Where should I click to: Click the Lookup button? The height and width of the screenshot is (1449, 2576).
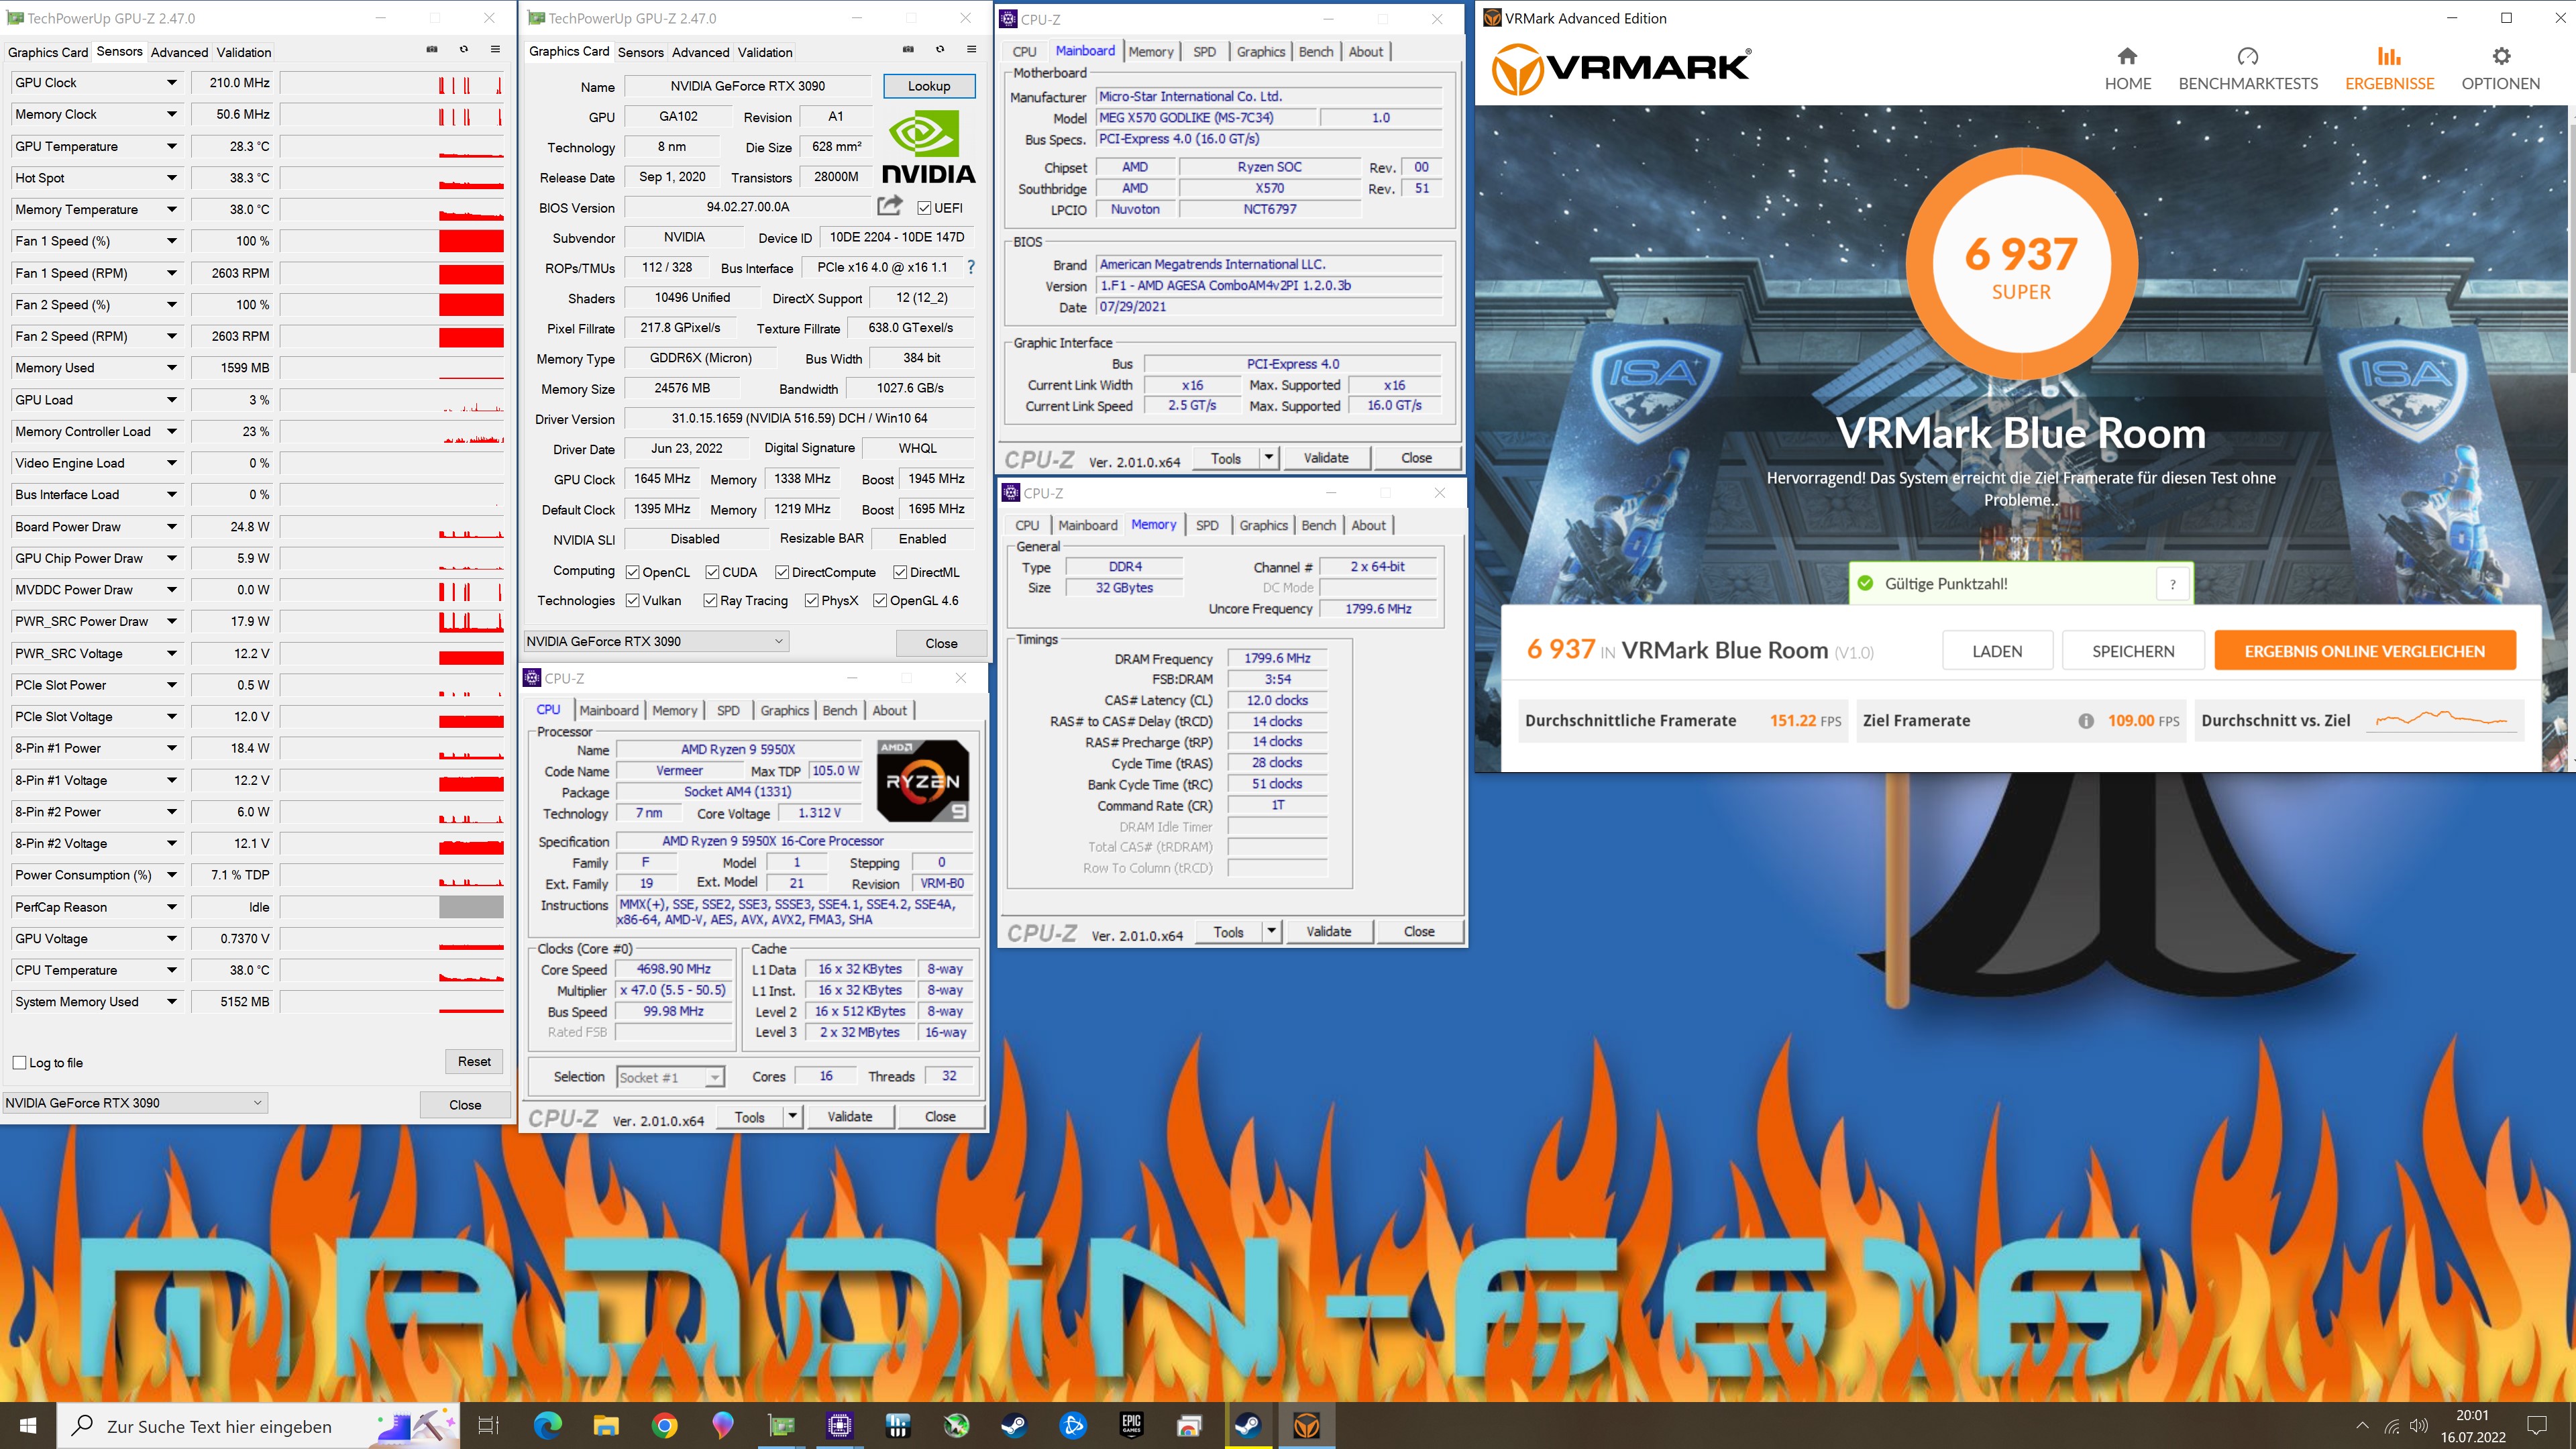click(929, 86)
